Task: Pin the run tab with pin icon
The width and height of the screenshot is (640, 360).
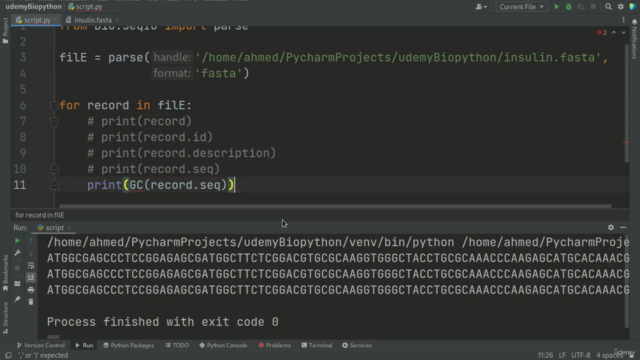Action: click(x=17, y=299)
